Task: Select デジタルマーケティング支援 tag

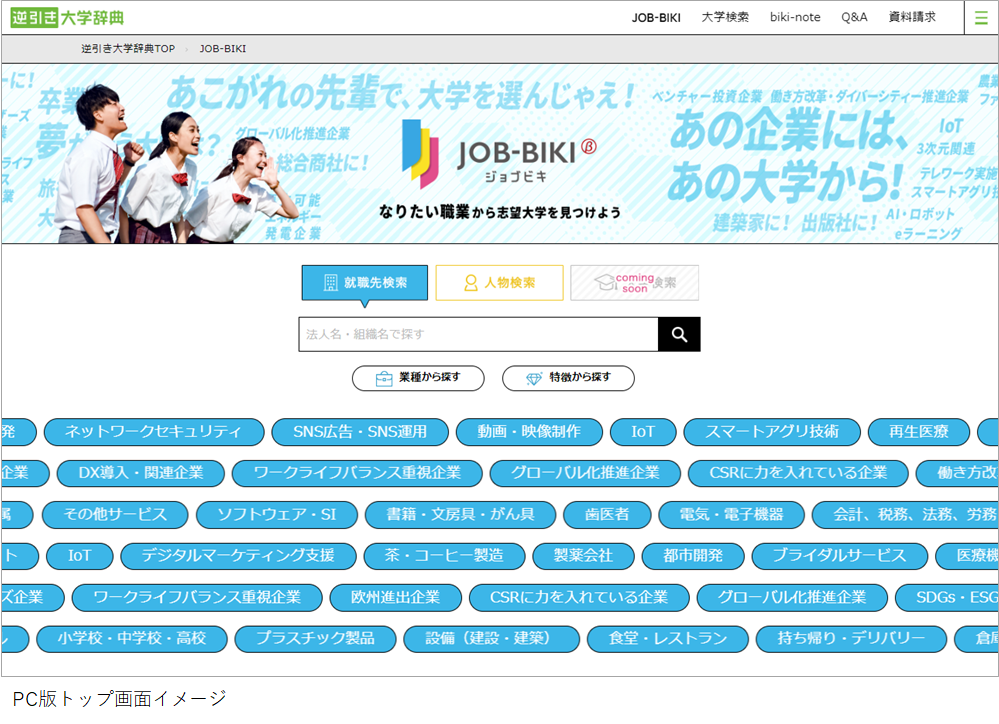Action: (238, 556)
